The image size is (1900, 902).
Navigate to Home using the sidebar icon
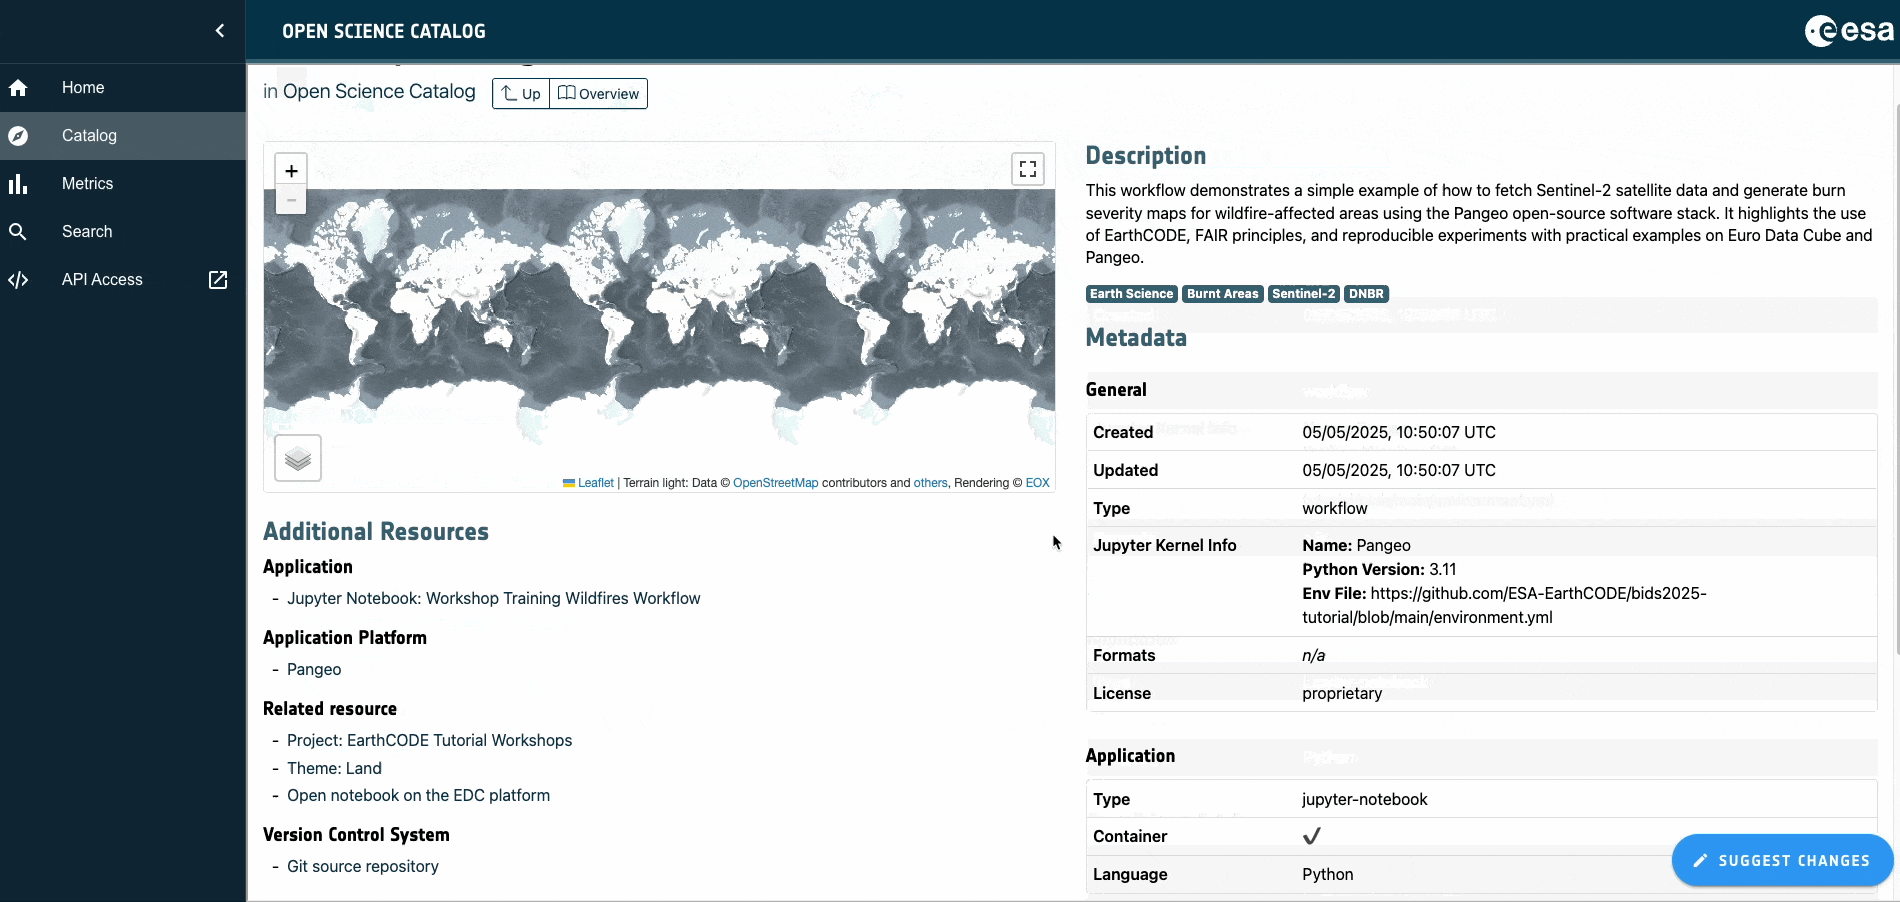click(18, 88)
